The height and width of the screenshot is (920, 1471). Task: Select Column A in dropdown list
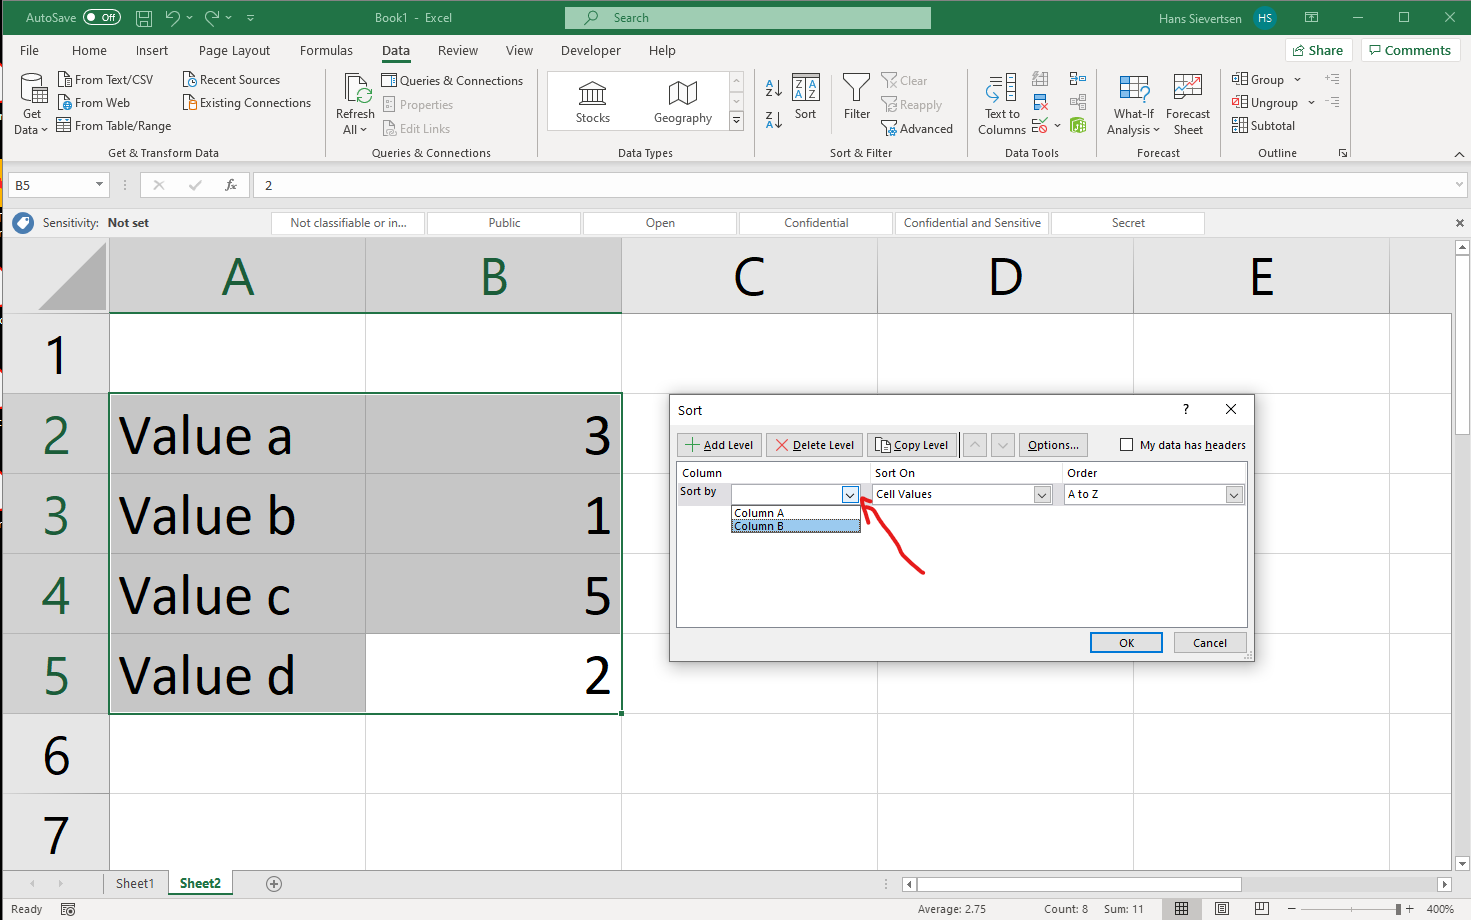tap(795, 513)
